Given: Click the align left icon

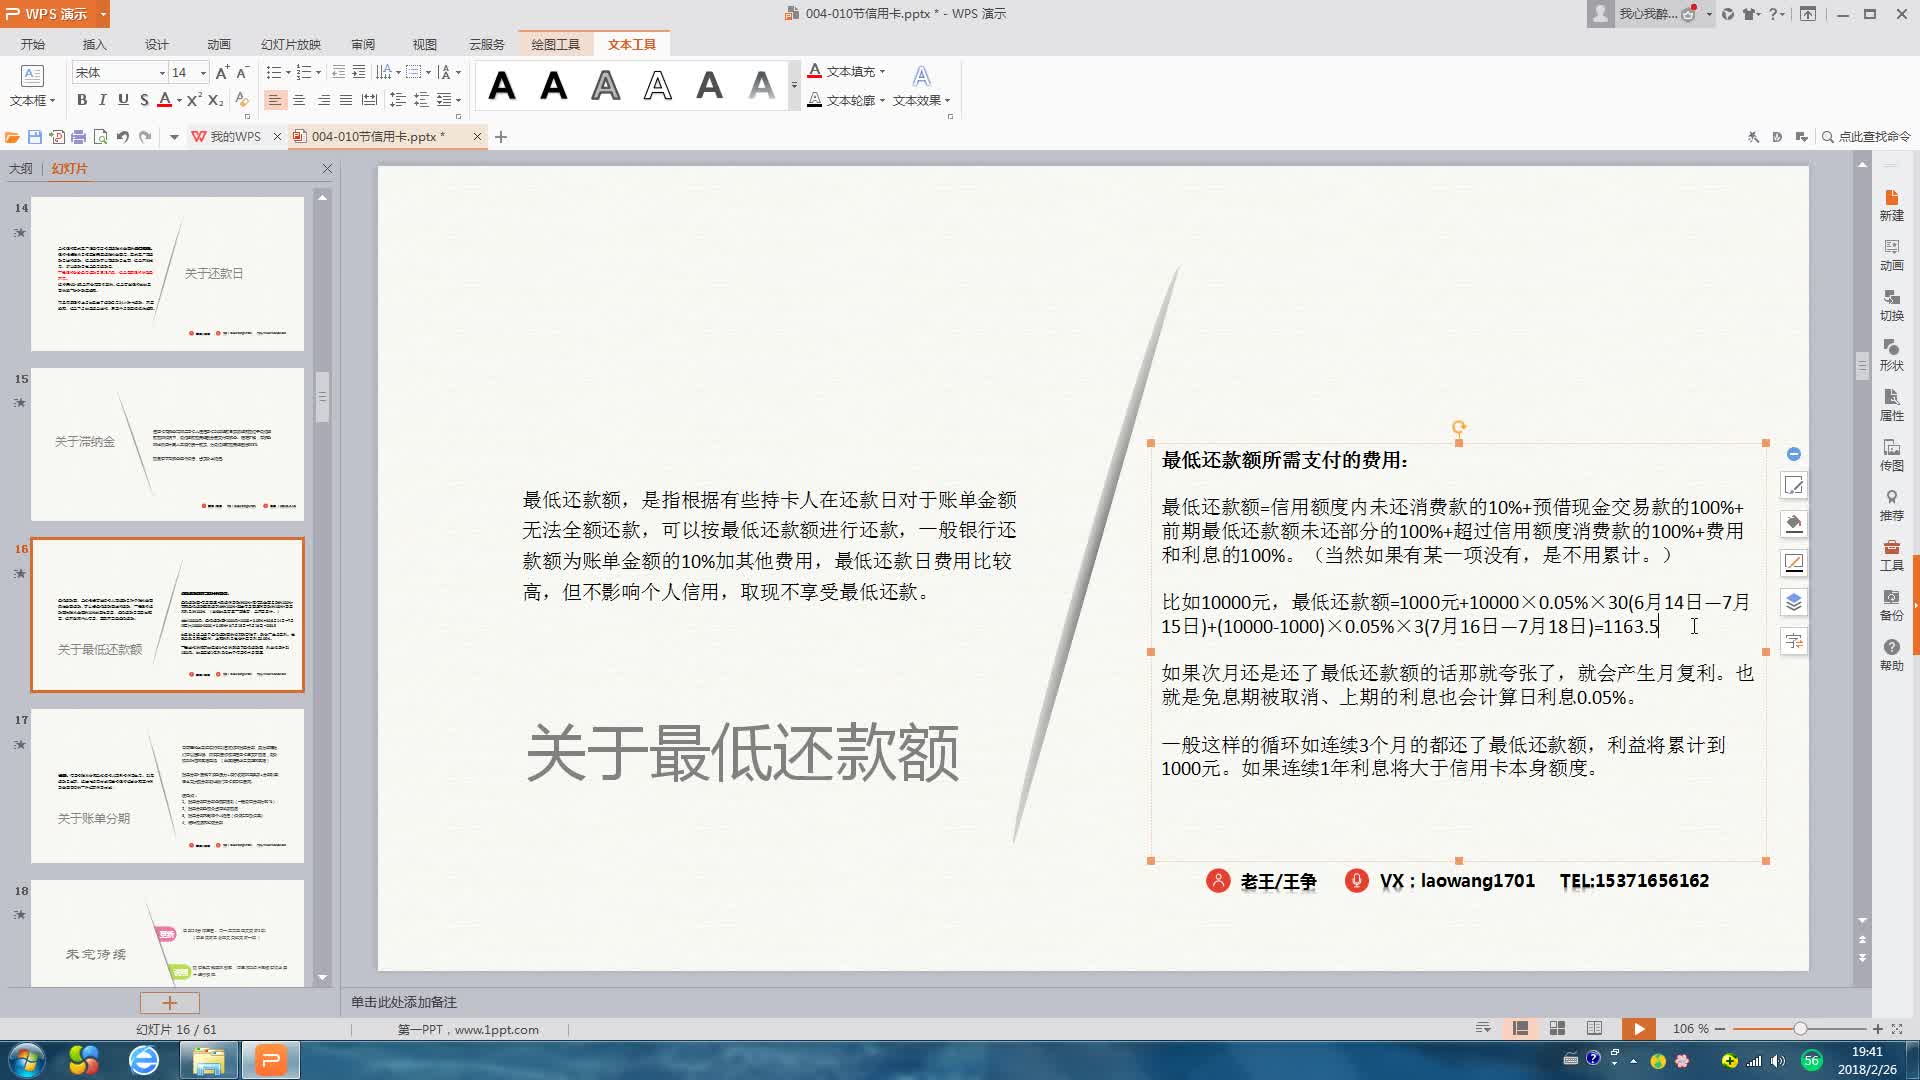Looking at the screenshot, I should click(275, 100).
